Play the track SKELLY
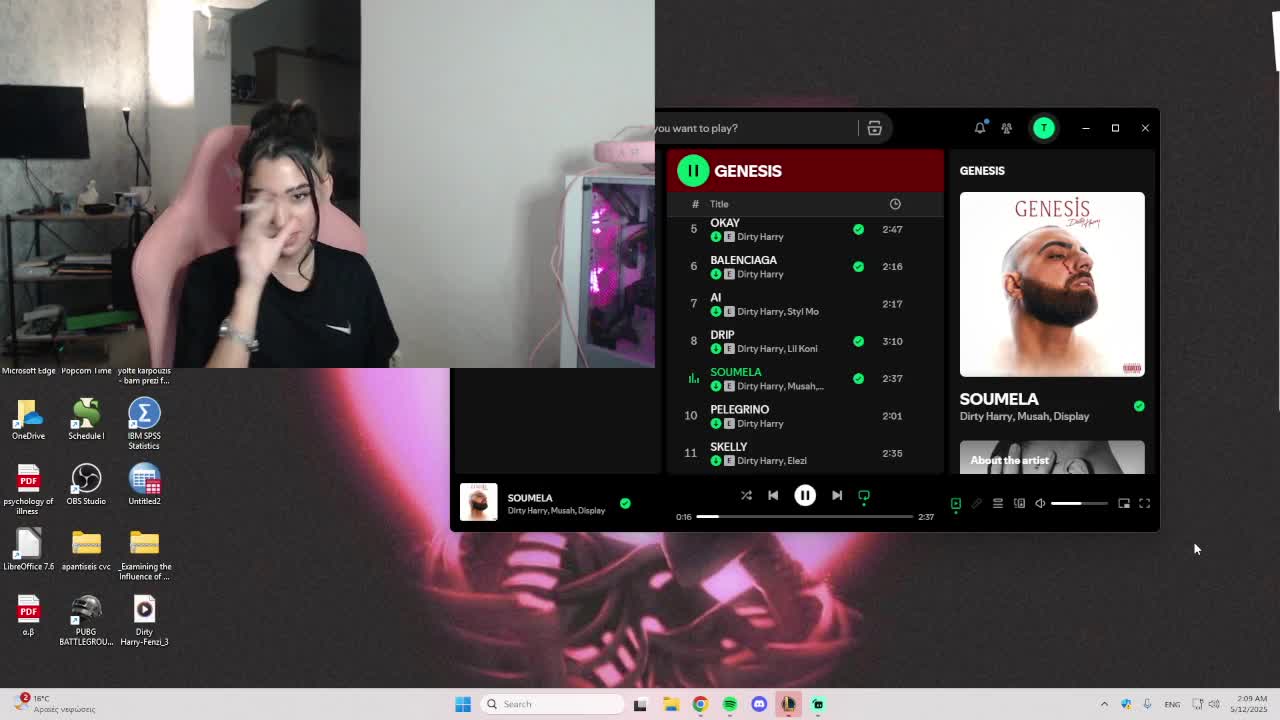This screenshot has width=1280, height=720. pos(728,447)
